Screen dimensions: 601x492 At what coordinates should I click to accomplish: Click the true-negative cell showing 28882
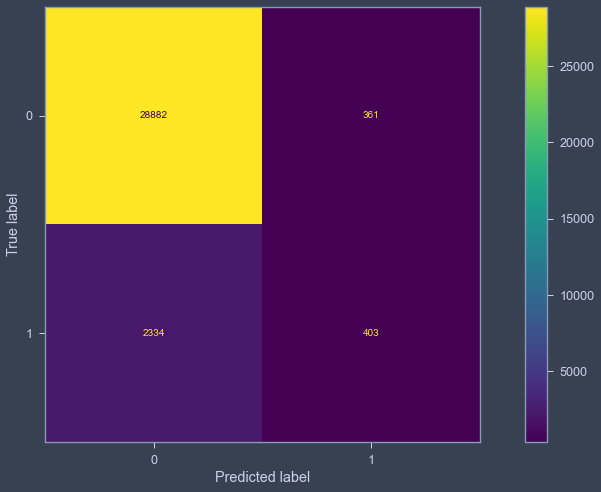click(154, 116)
